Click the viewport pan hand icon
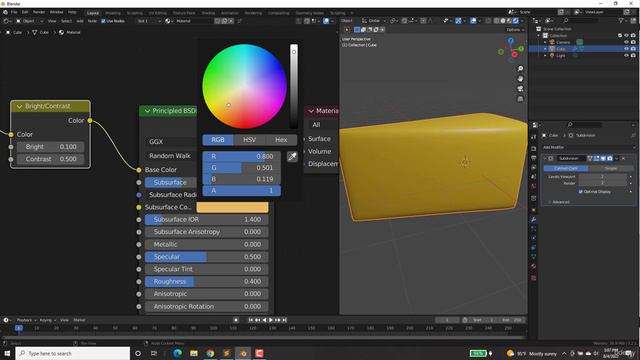 [520, 78]
